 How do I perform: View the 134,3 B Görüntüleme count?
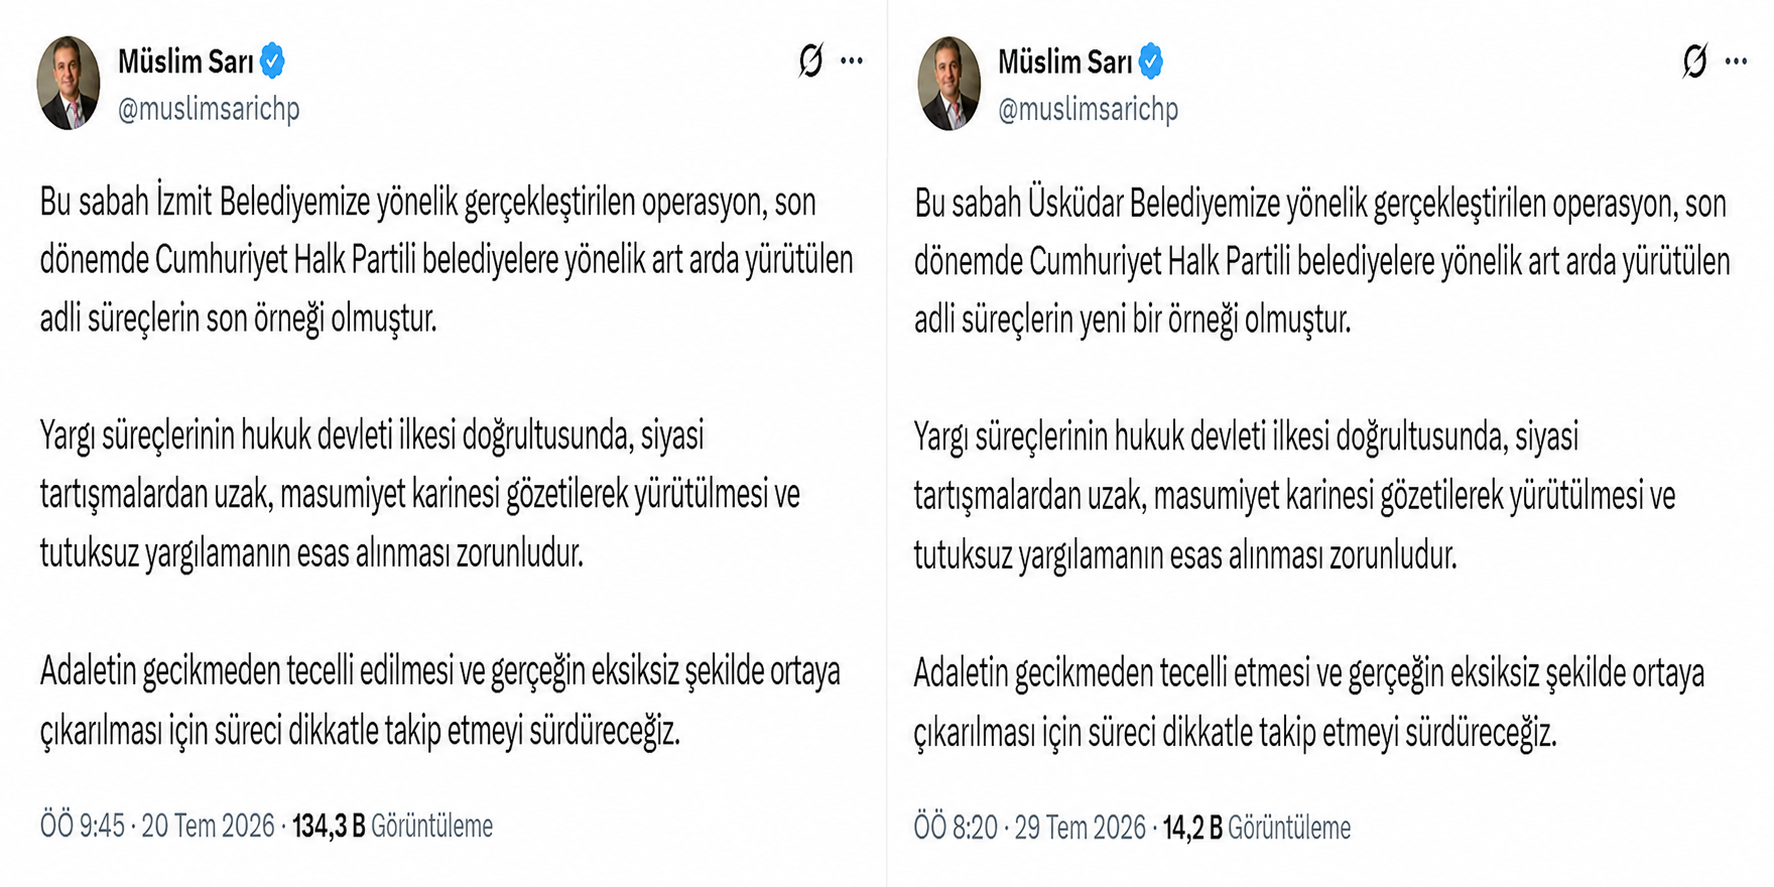click(x=392, y=826)
